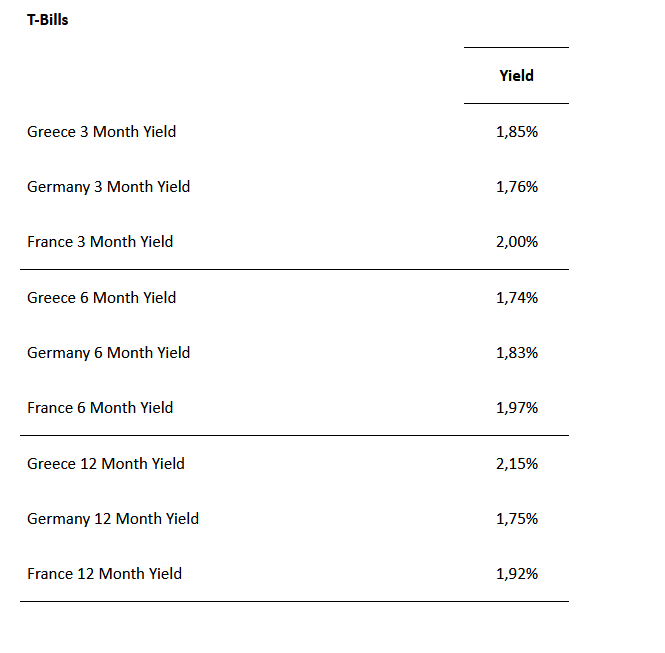Select the Germany 12 Month Yield label
The image size is (665, 653).
[113, 519]
